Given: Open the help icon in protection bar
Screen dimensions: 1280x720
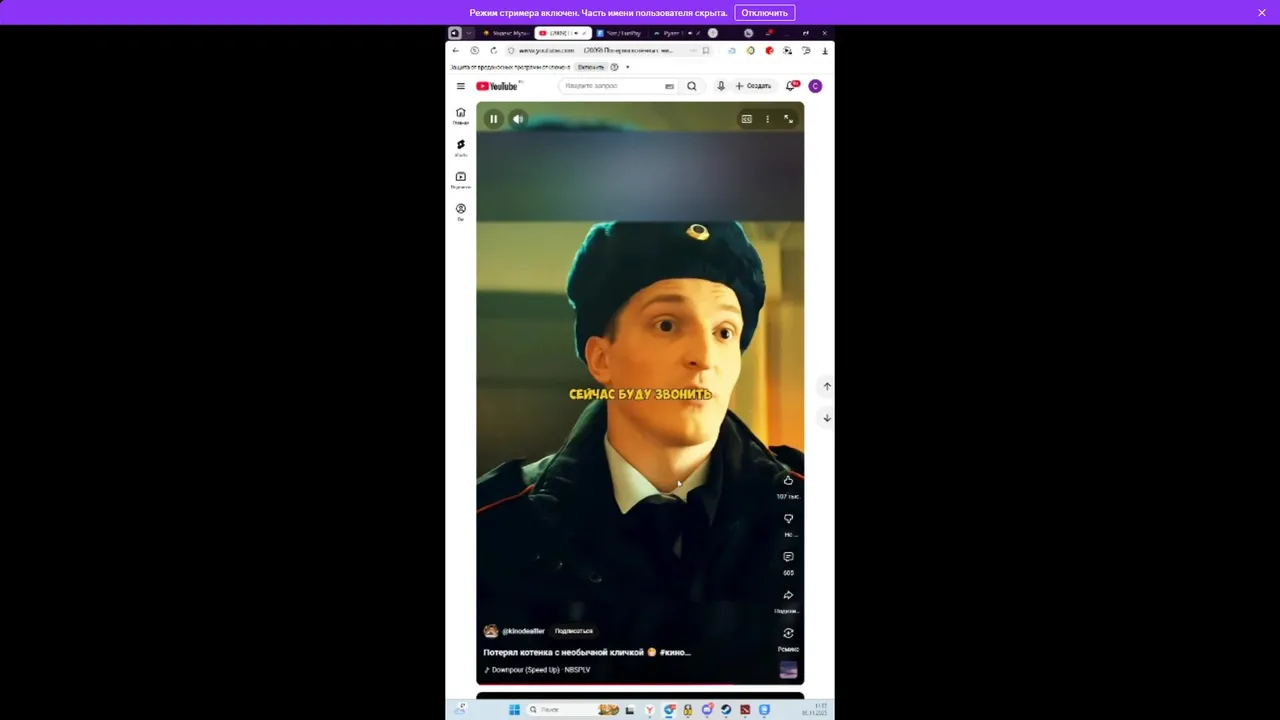Looking at the screenshot, I should click(x=614, y=67).
